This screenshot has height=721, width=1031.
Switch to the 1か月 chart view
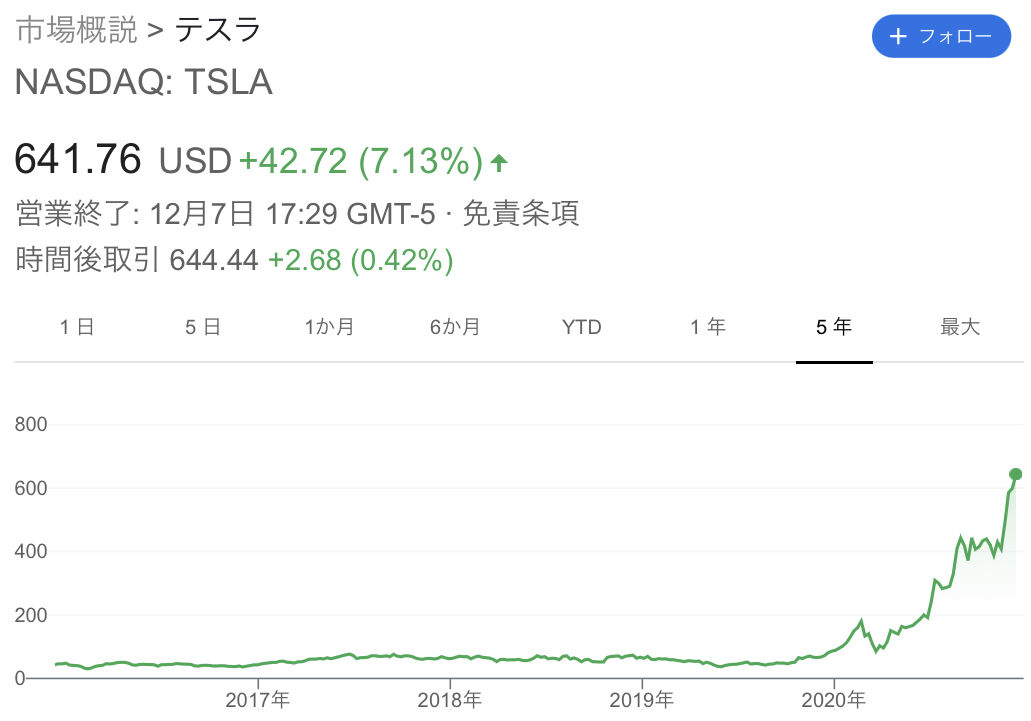pyautogui.click(x=330, y=327)
